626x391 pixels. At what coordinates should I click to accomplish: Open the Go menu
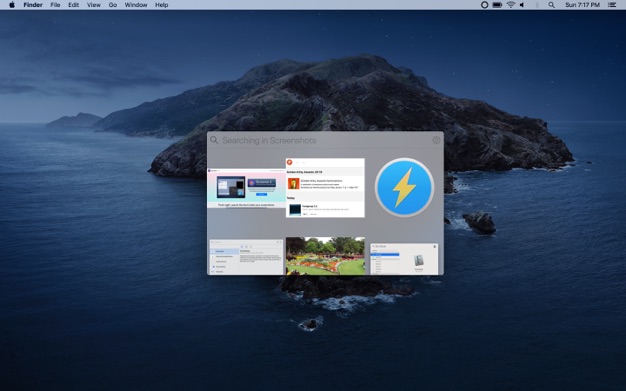click(x=113, y=5)
